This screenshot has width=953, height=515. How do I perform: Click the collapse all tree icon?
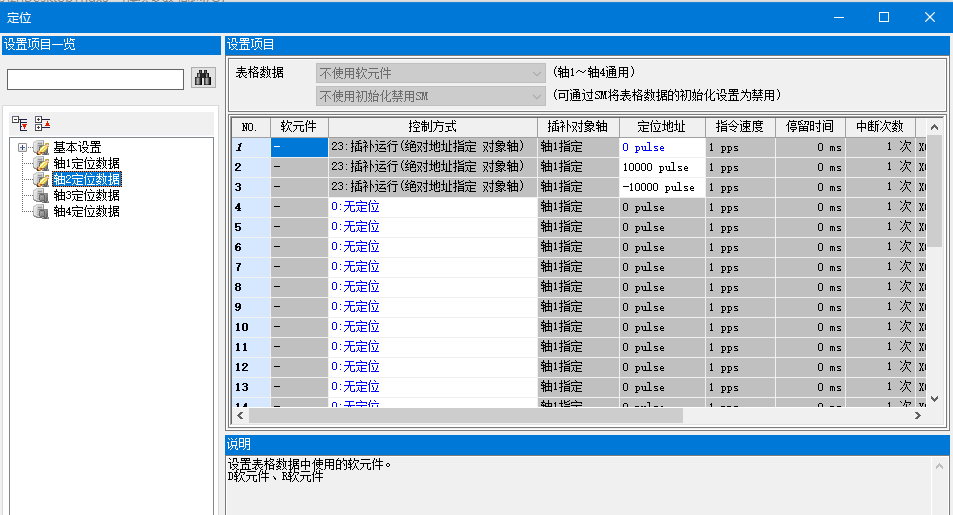42,123
